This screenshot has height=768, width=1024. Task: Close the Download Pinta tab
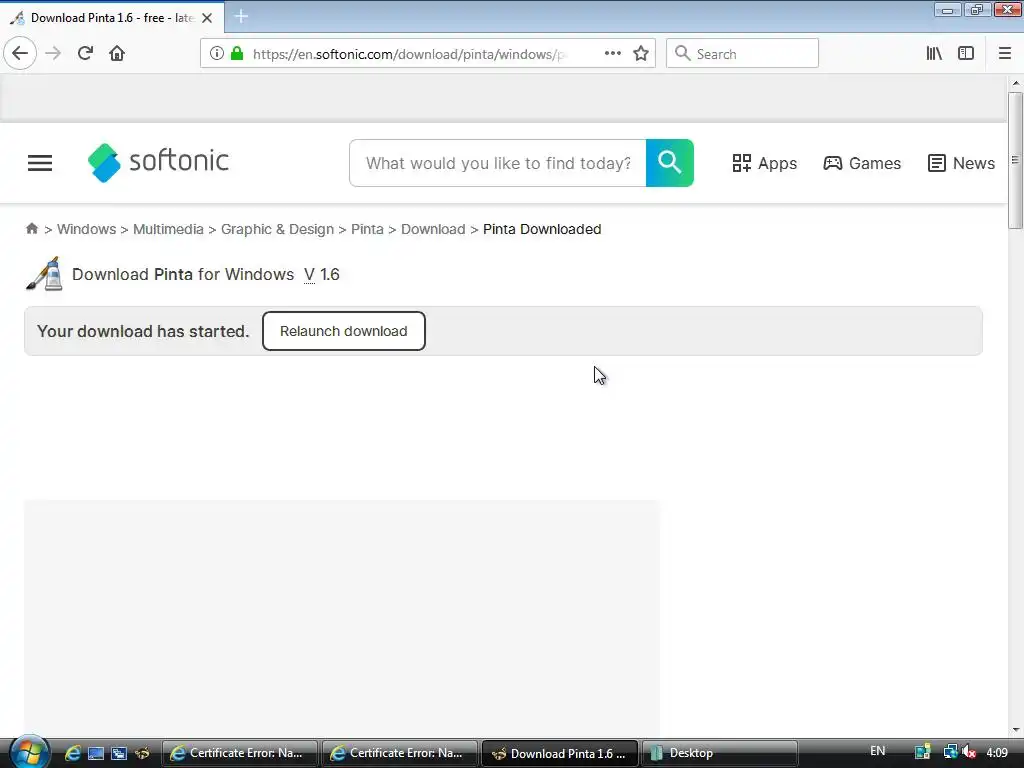[x=207, y=18]
